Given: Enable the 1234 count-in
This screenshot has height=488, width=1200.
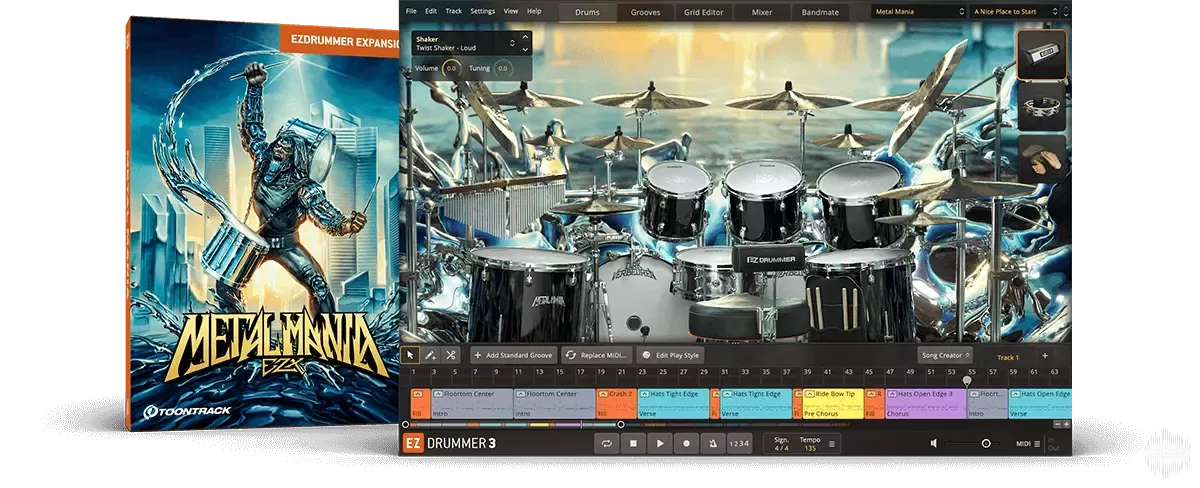Looking at the screenshot, I should pos(738,443).
